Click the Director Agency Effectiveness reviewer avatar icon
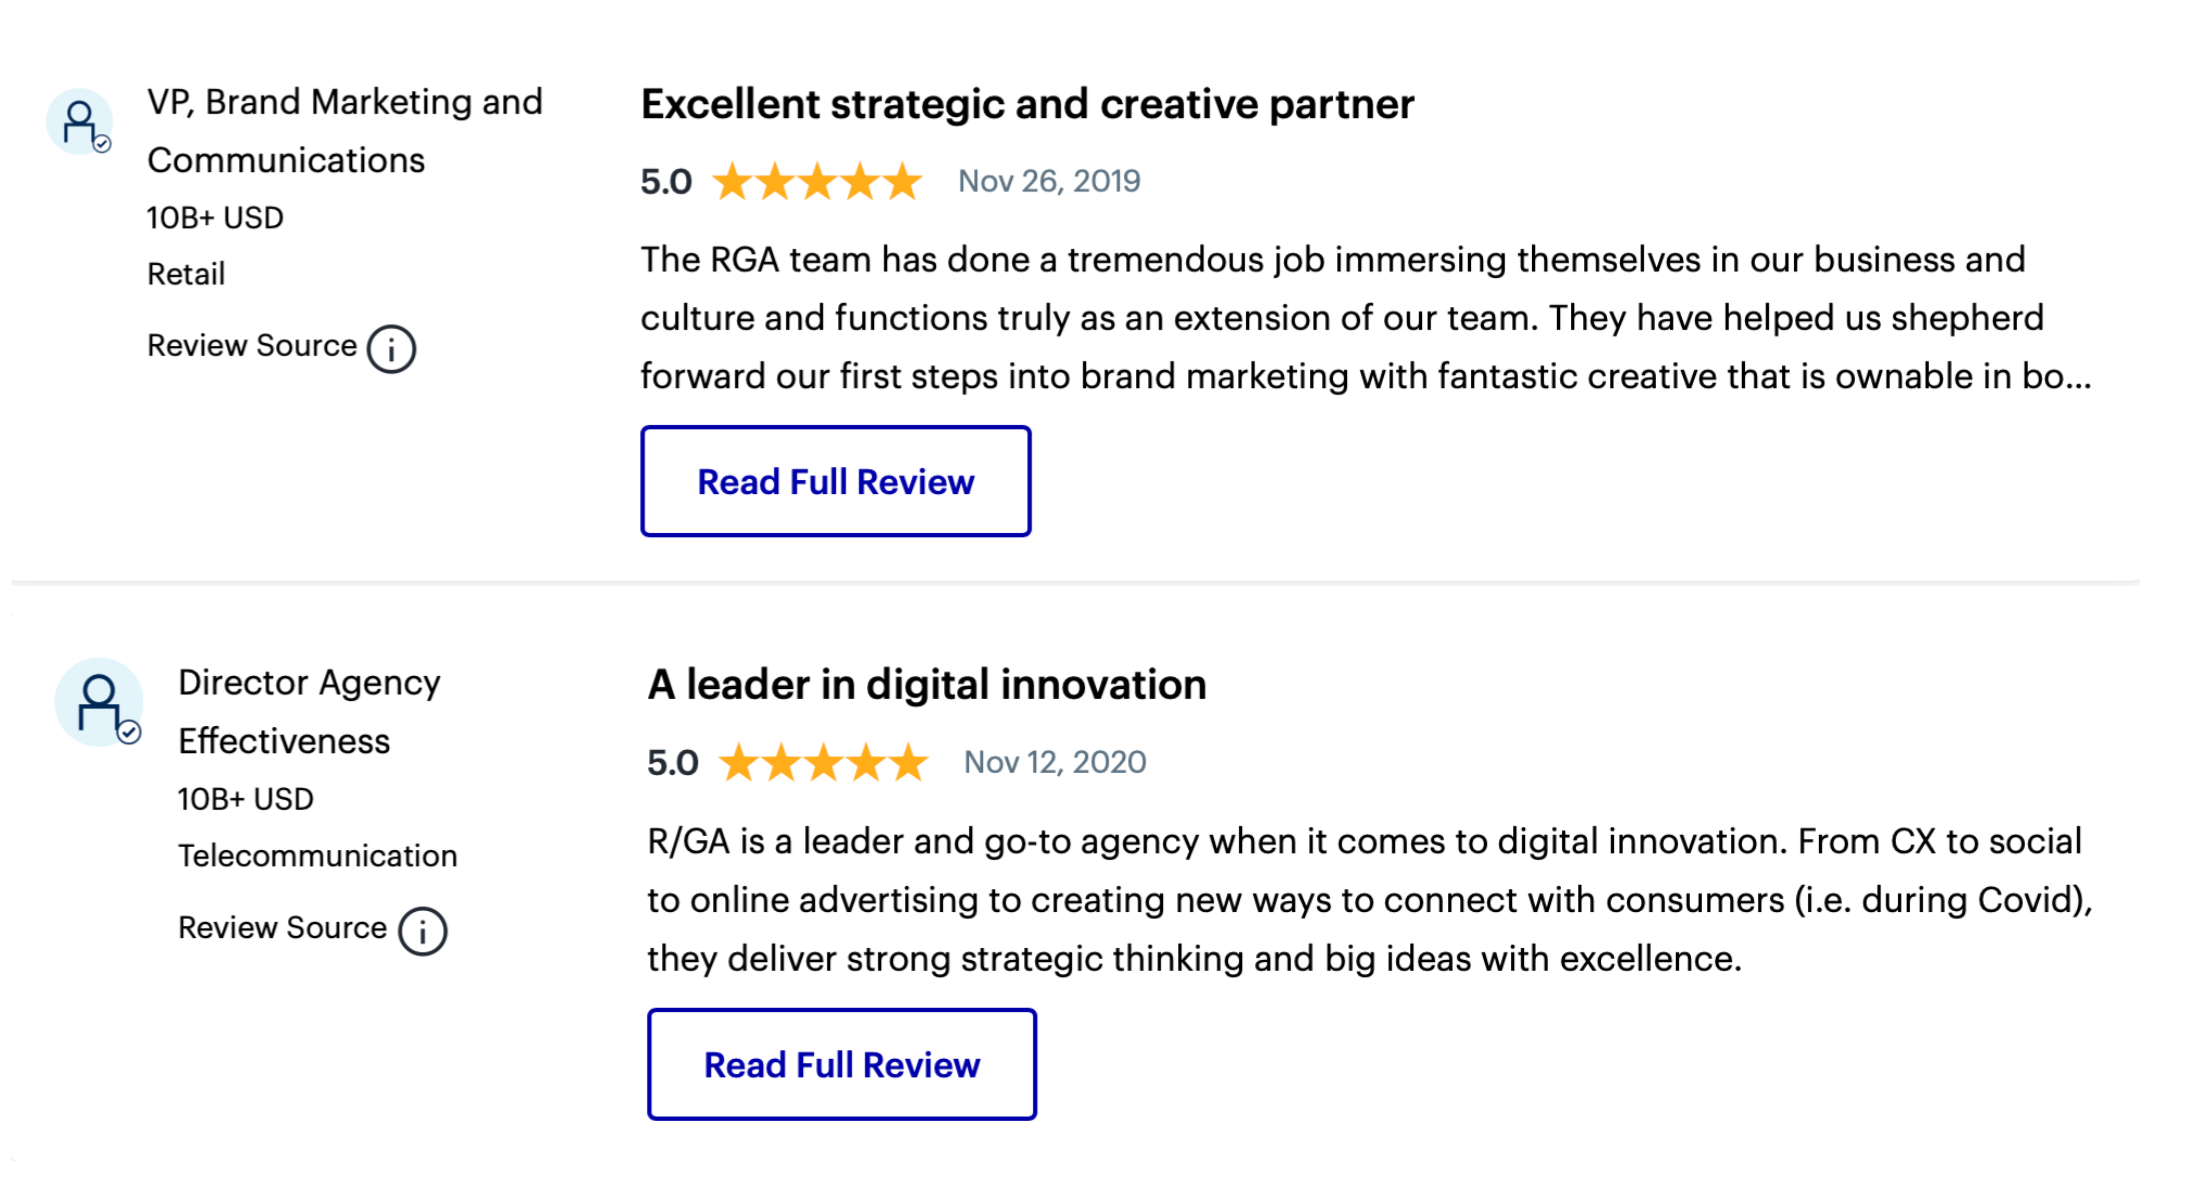Image resolution: width=2206 pixels, height=1182 pixels. pyautogui.click(x=98, y=703)
